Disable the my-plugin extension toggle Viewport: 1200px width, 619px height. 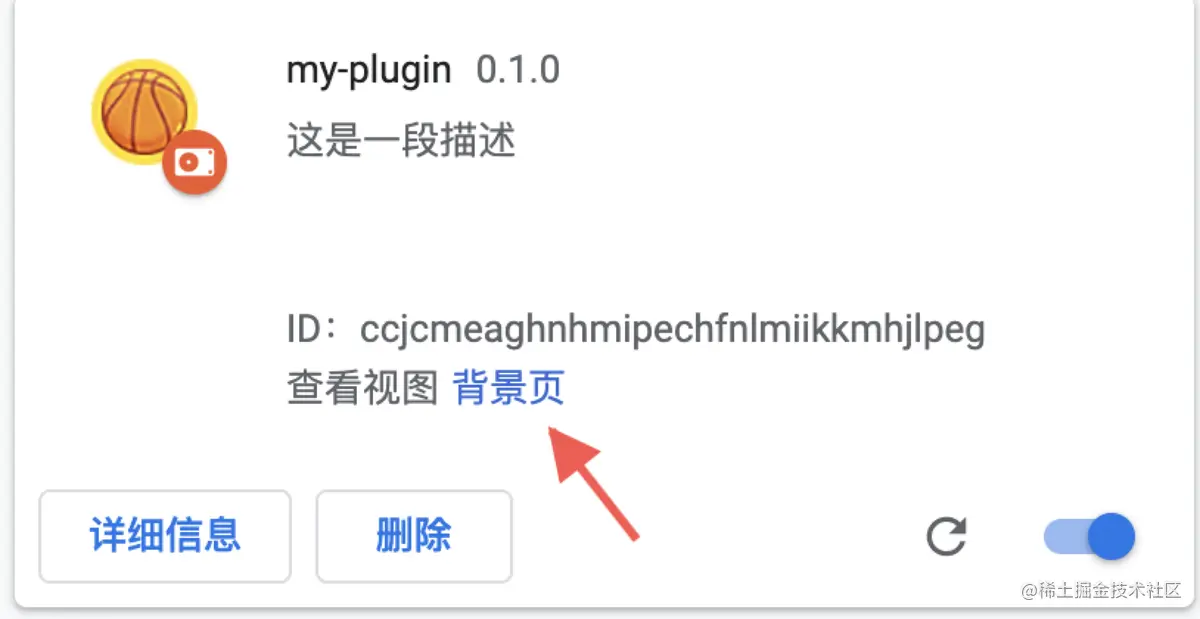[x=1089, y=538]
